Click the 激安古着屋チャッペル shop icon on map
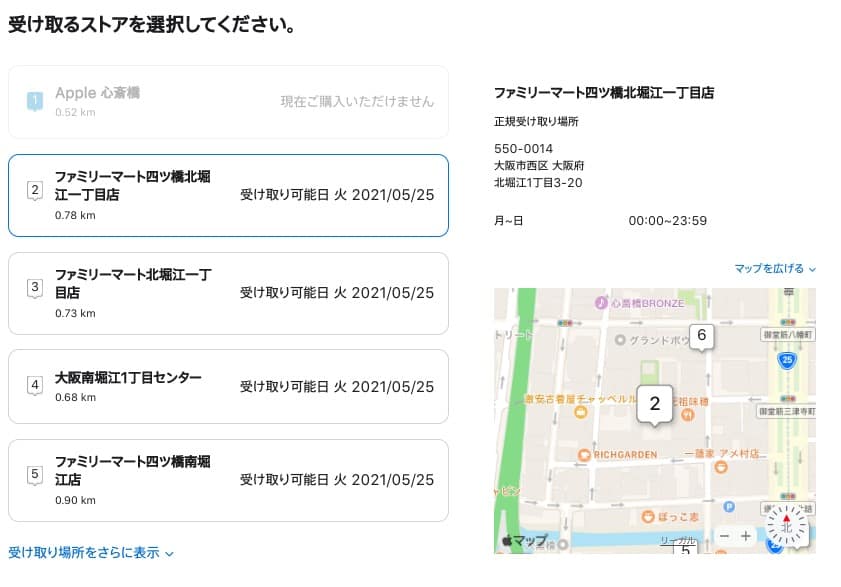 point(580,412)
